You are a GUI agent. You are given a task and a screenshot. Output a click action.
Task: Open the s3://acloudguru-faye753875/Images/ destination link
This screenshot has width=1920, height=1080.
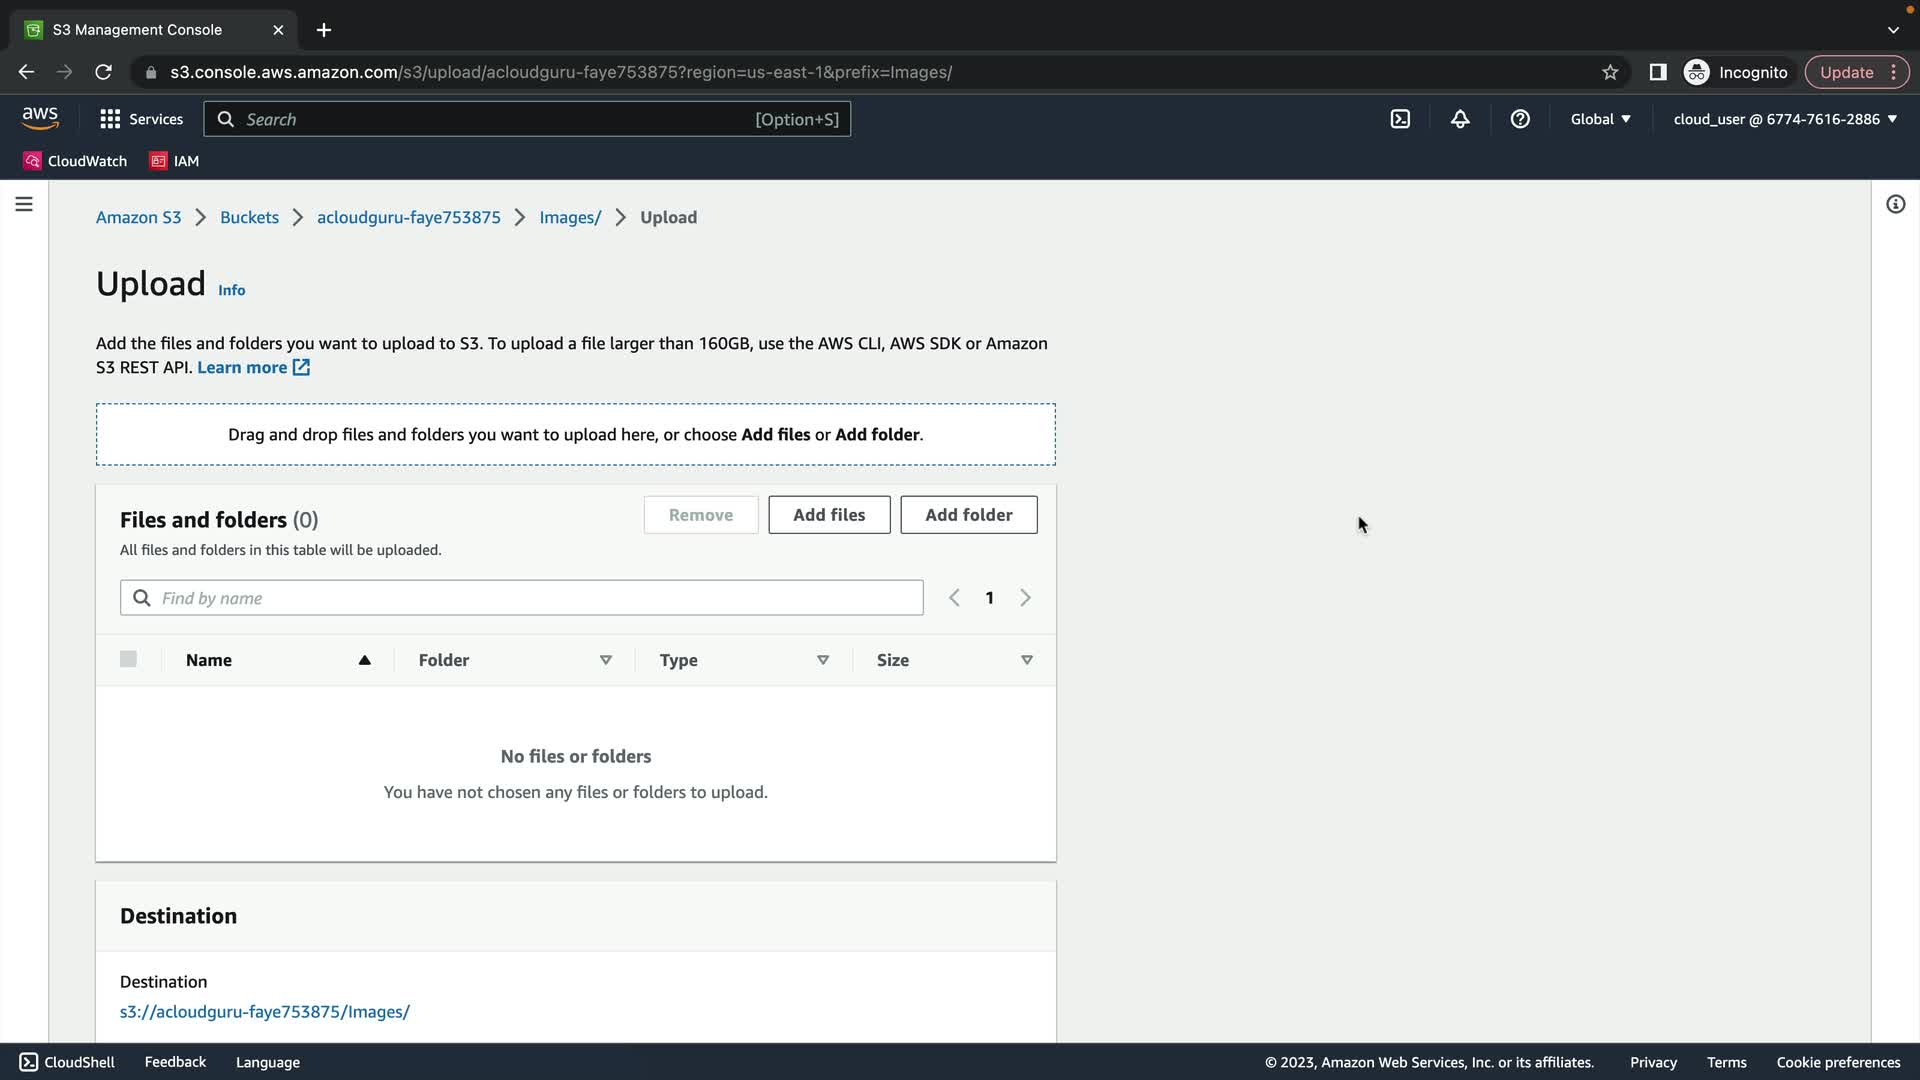[x=265, y=1012]
